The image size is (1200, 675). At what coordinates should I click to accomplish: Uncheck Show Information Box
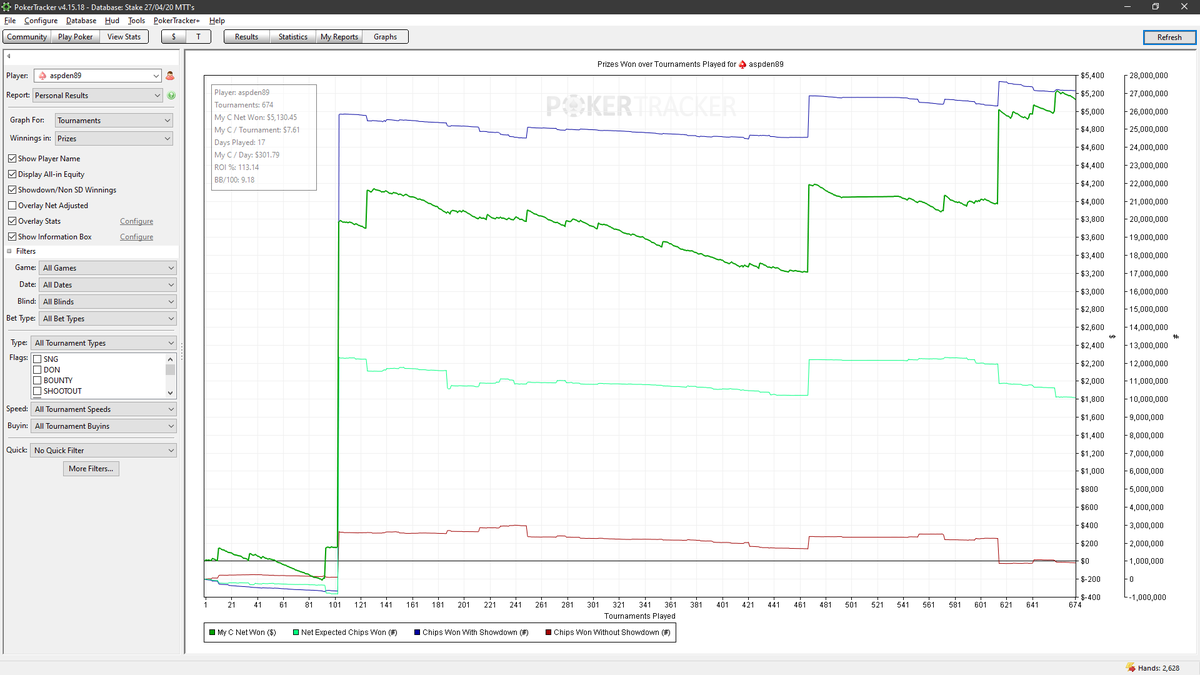pos(12,237)
